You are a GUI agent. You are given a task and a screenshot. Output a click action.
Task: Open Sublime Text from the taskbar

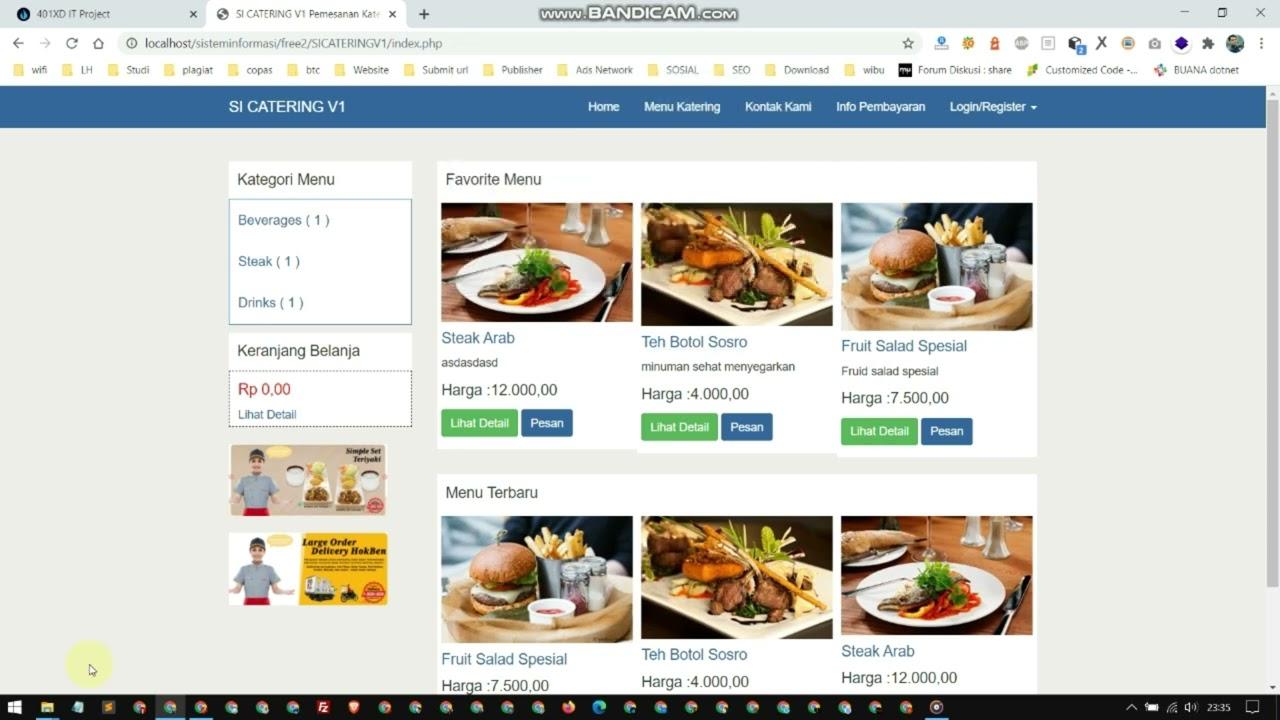point(108,707)
